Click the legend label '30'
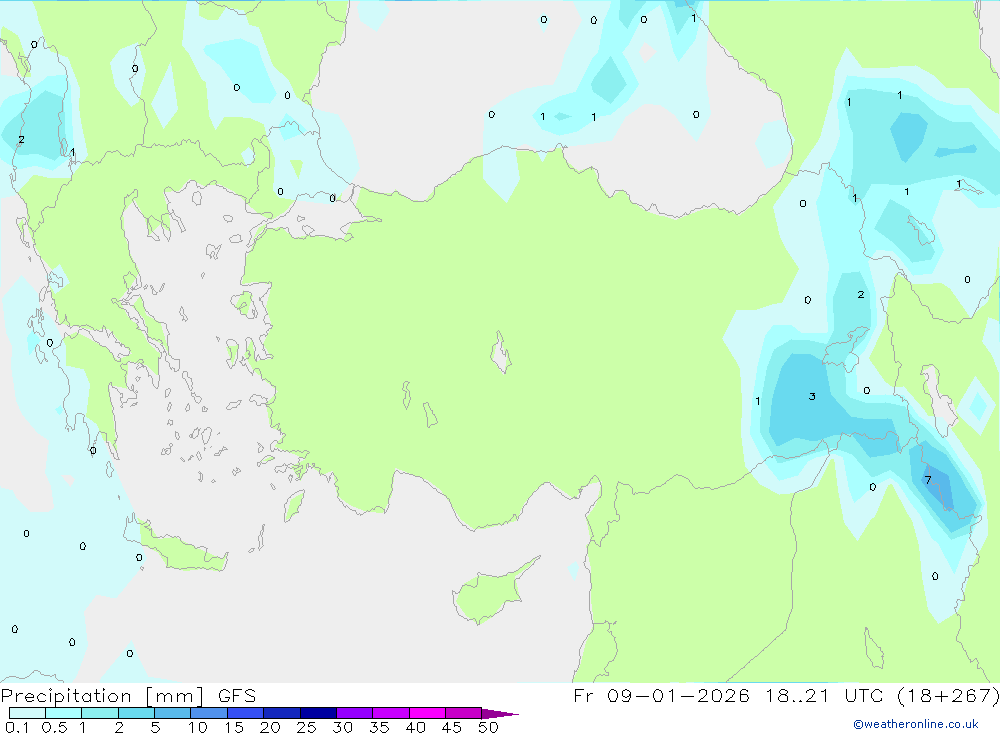This screenshot has width=1000, height=733. click(342, 727)
